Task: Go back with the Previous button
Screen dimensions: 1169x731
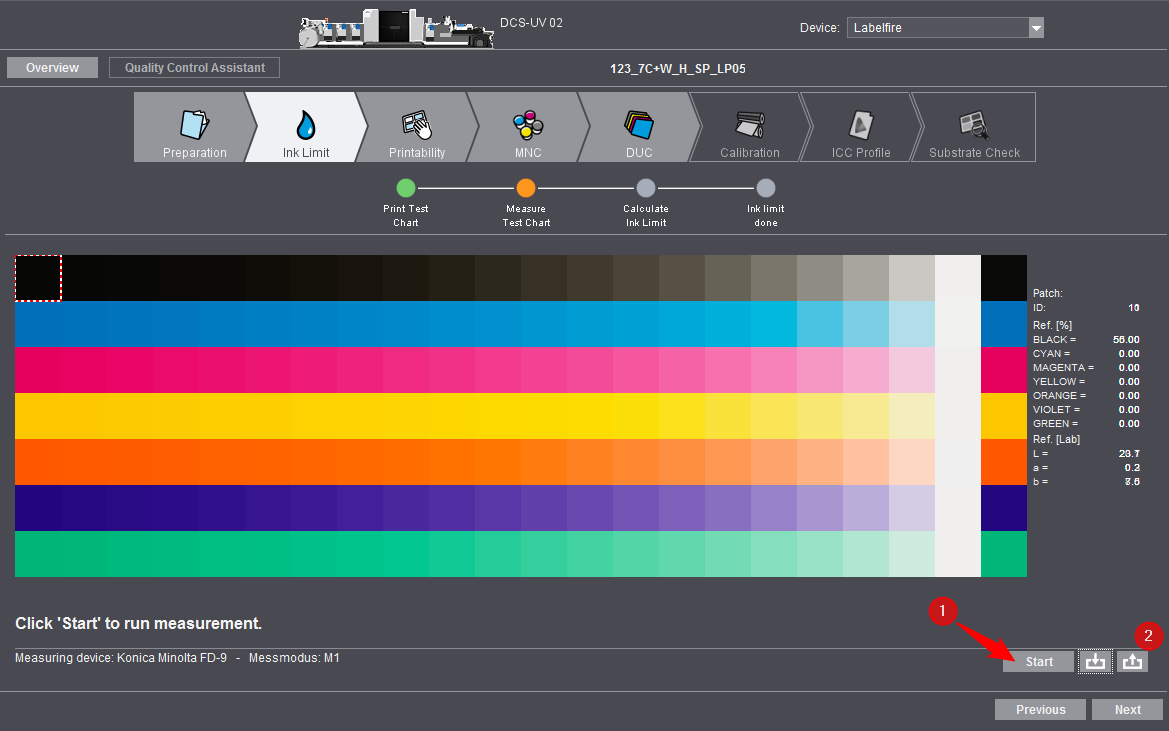Action: point(1040,709)
